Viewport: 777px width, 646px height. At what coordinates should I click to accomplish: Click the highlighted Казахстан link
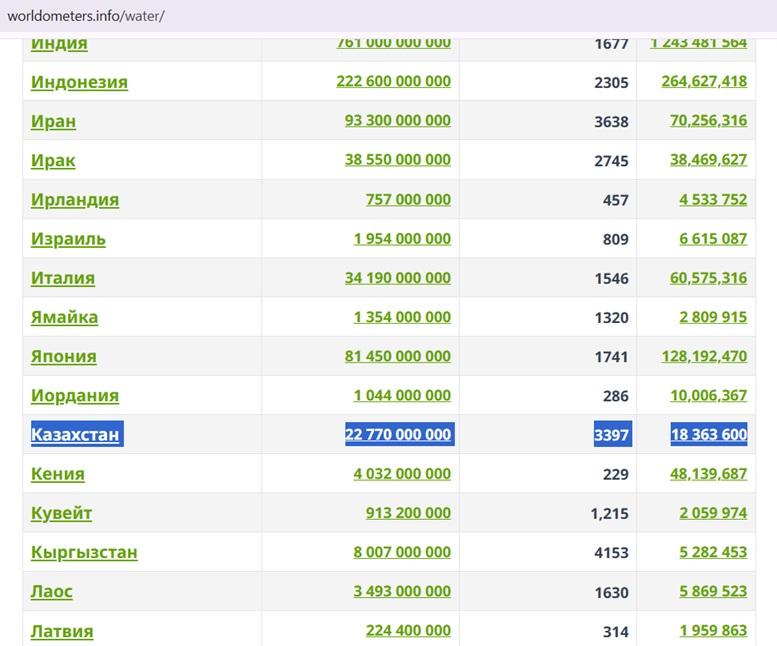tap(75, 434)
